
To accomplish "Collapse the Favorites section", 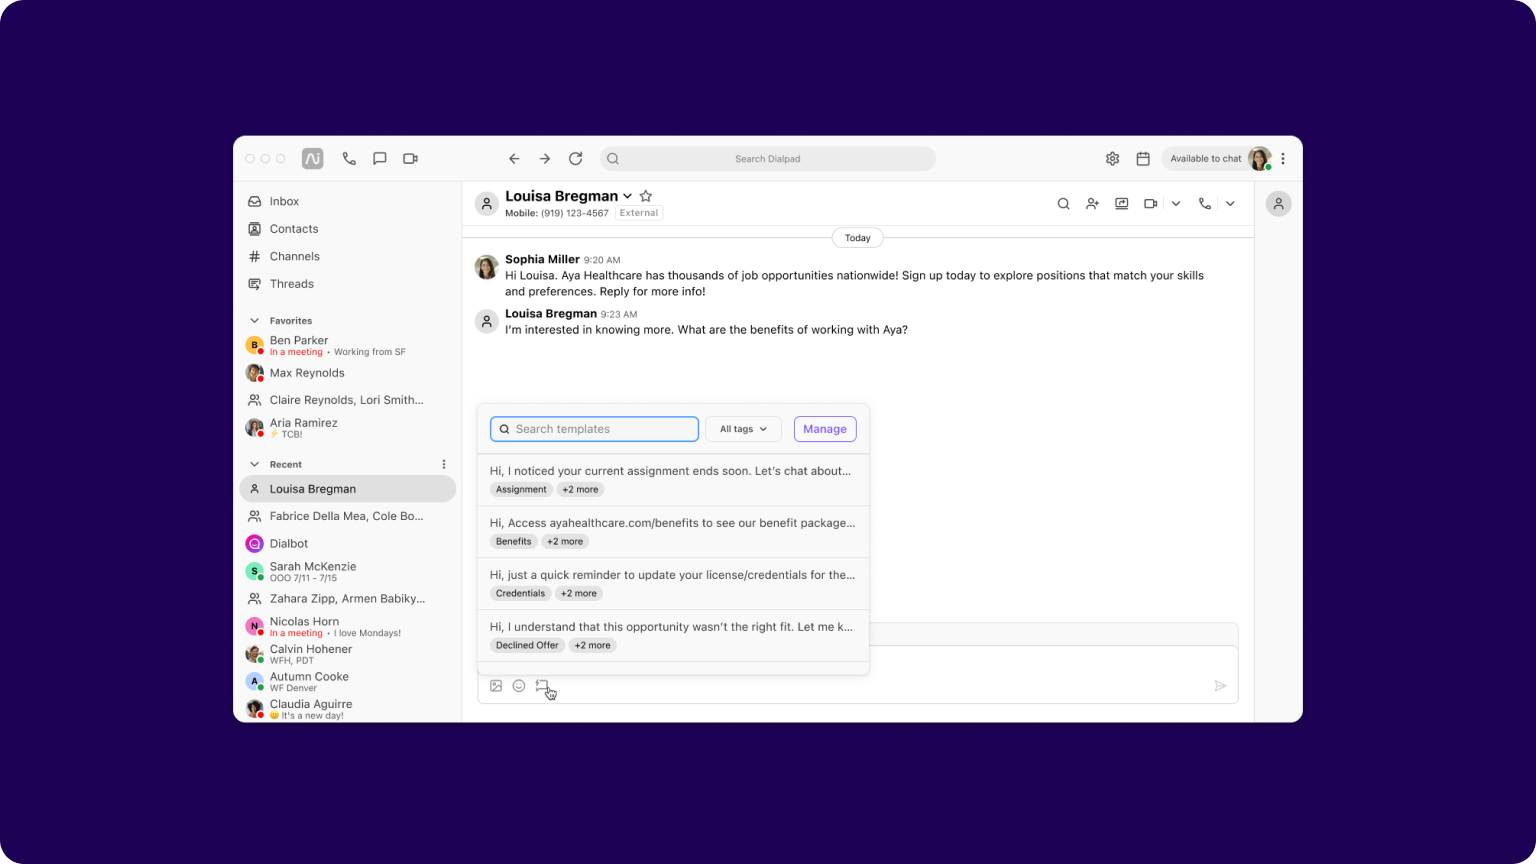I will coord(254,320).
